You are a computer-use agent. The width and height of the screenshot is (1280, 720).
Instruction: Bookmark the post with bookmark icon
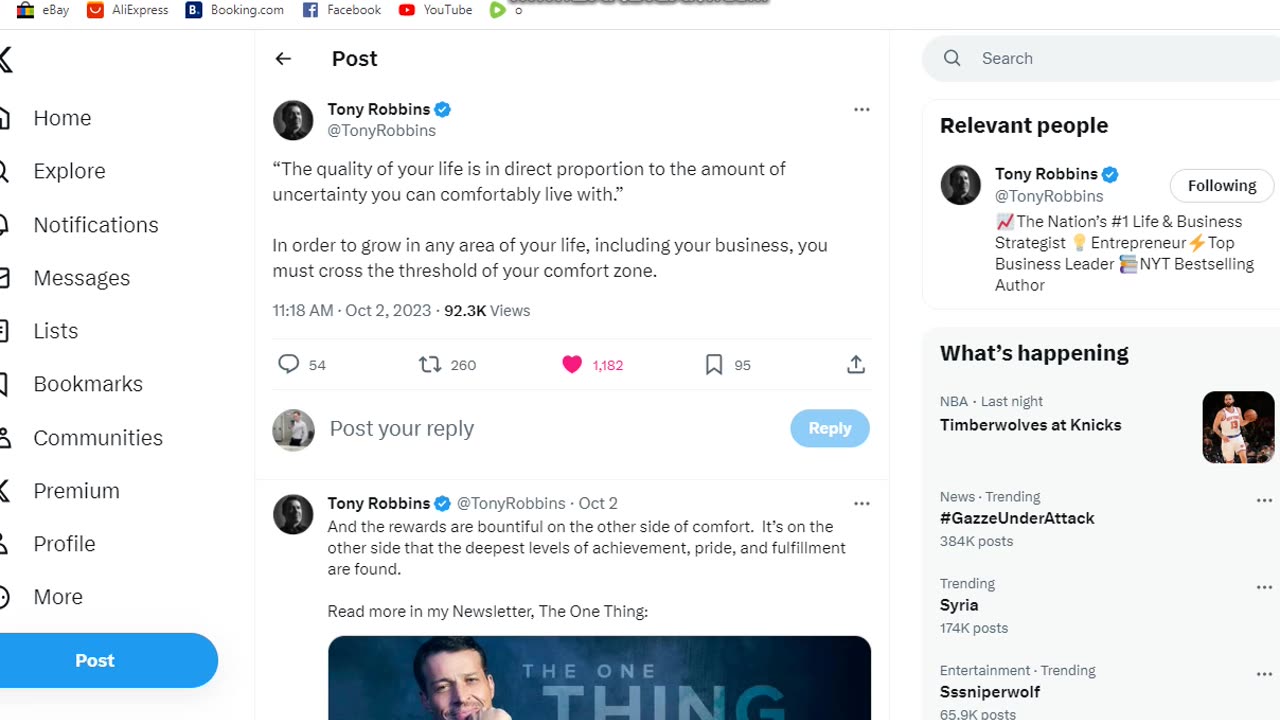(714, 364)
